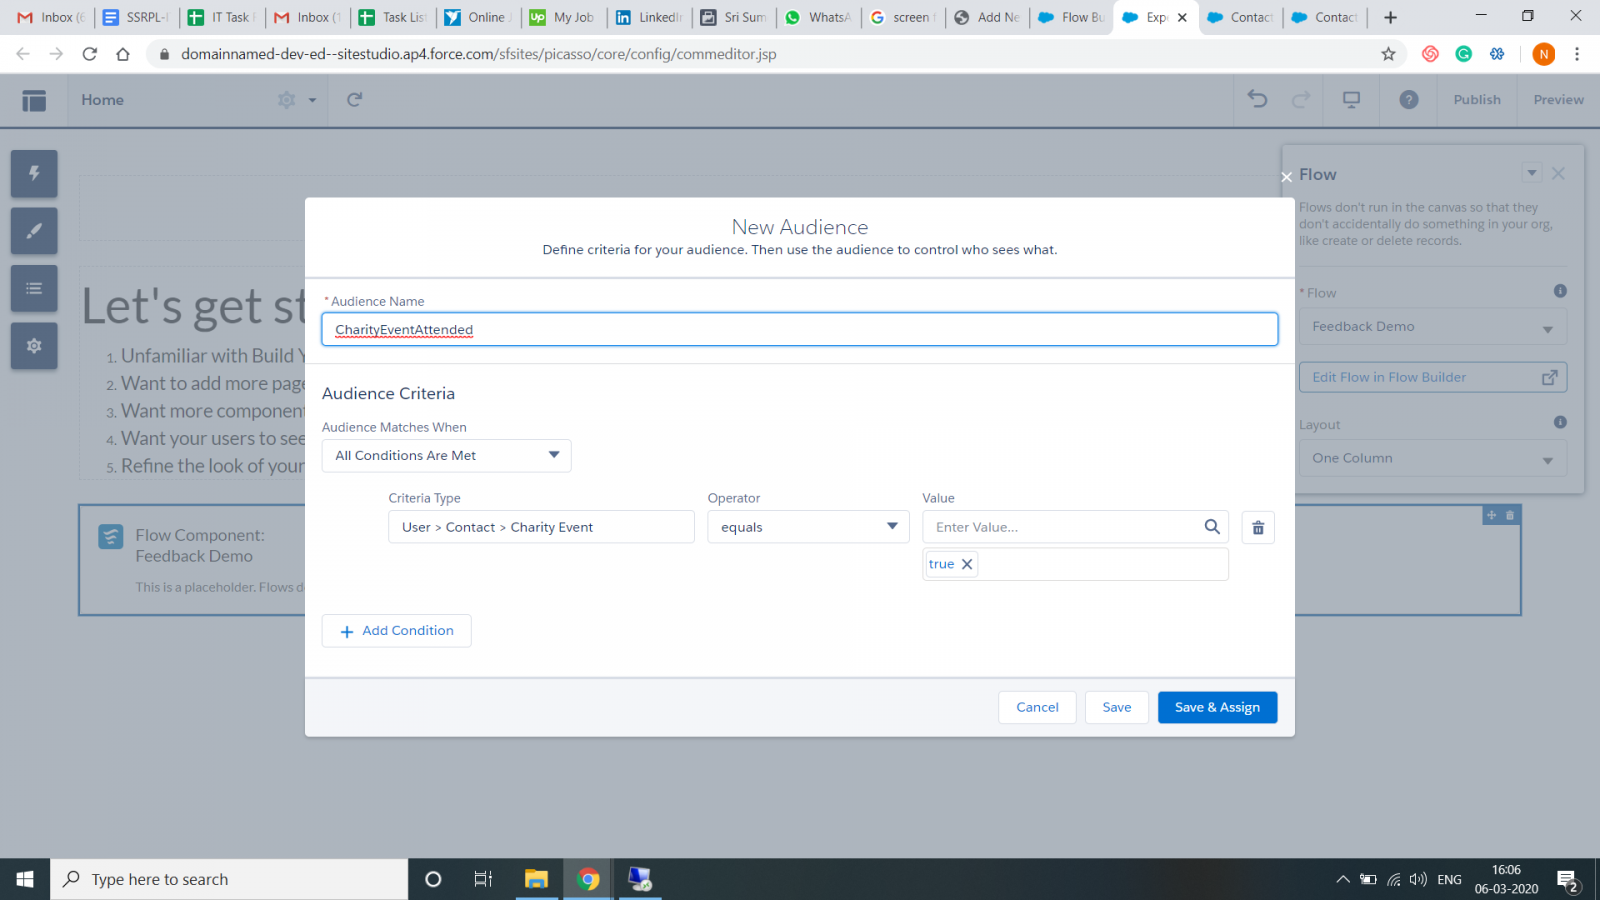Open the Page Structure list icon

click(x=33, y=288)
